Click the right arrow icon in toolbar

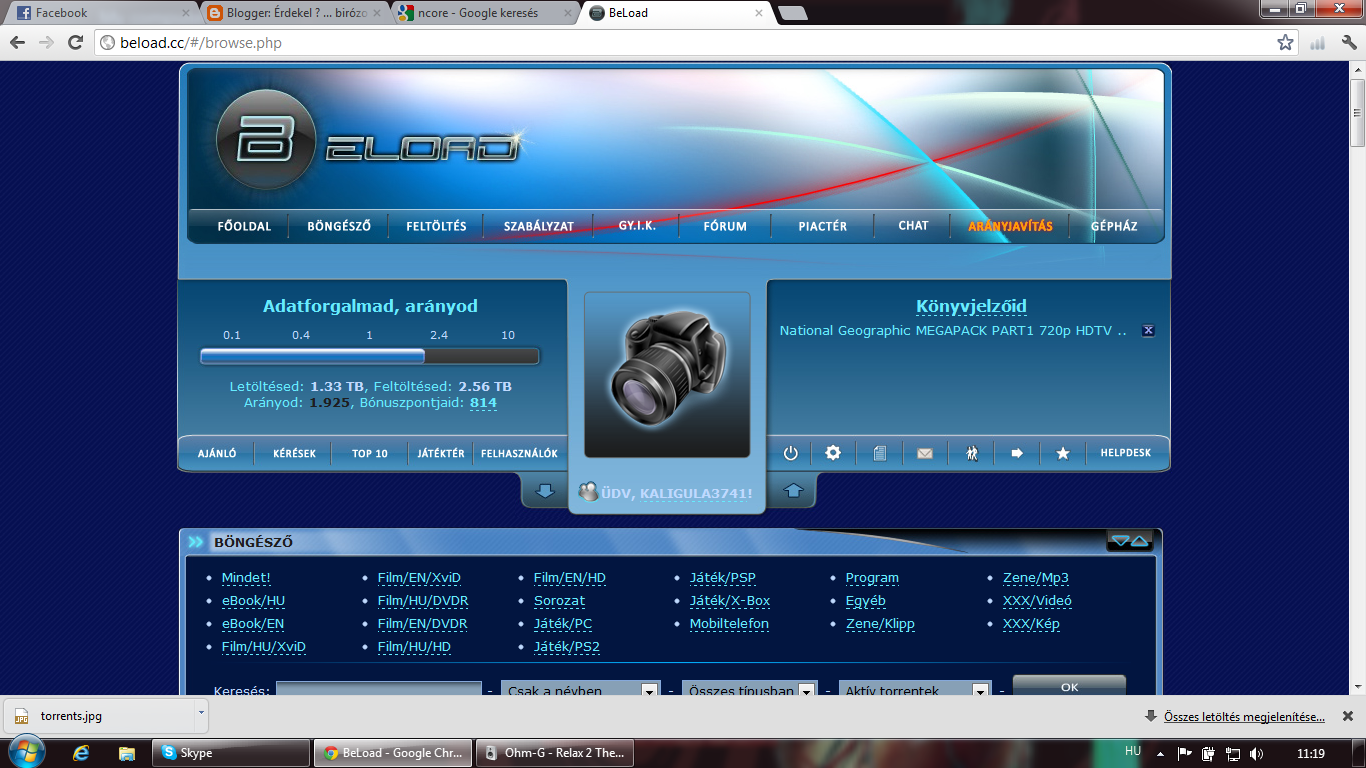[1017, 453]
